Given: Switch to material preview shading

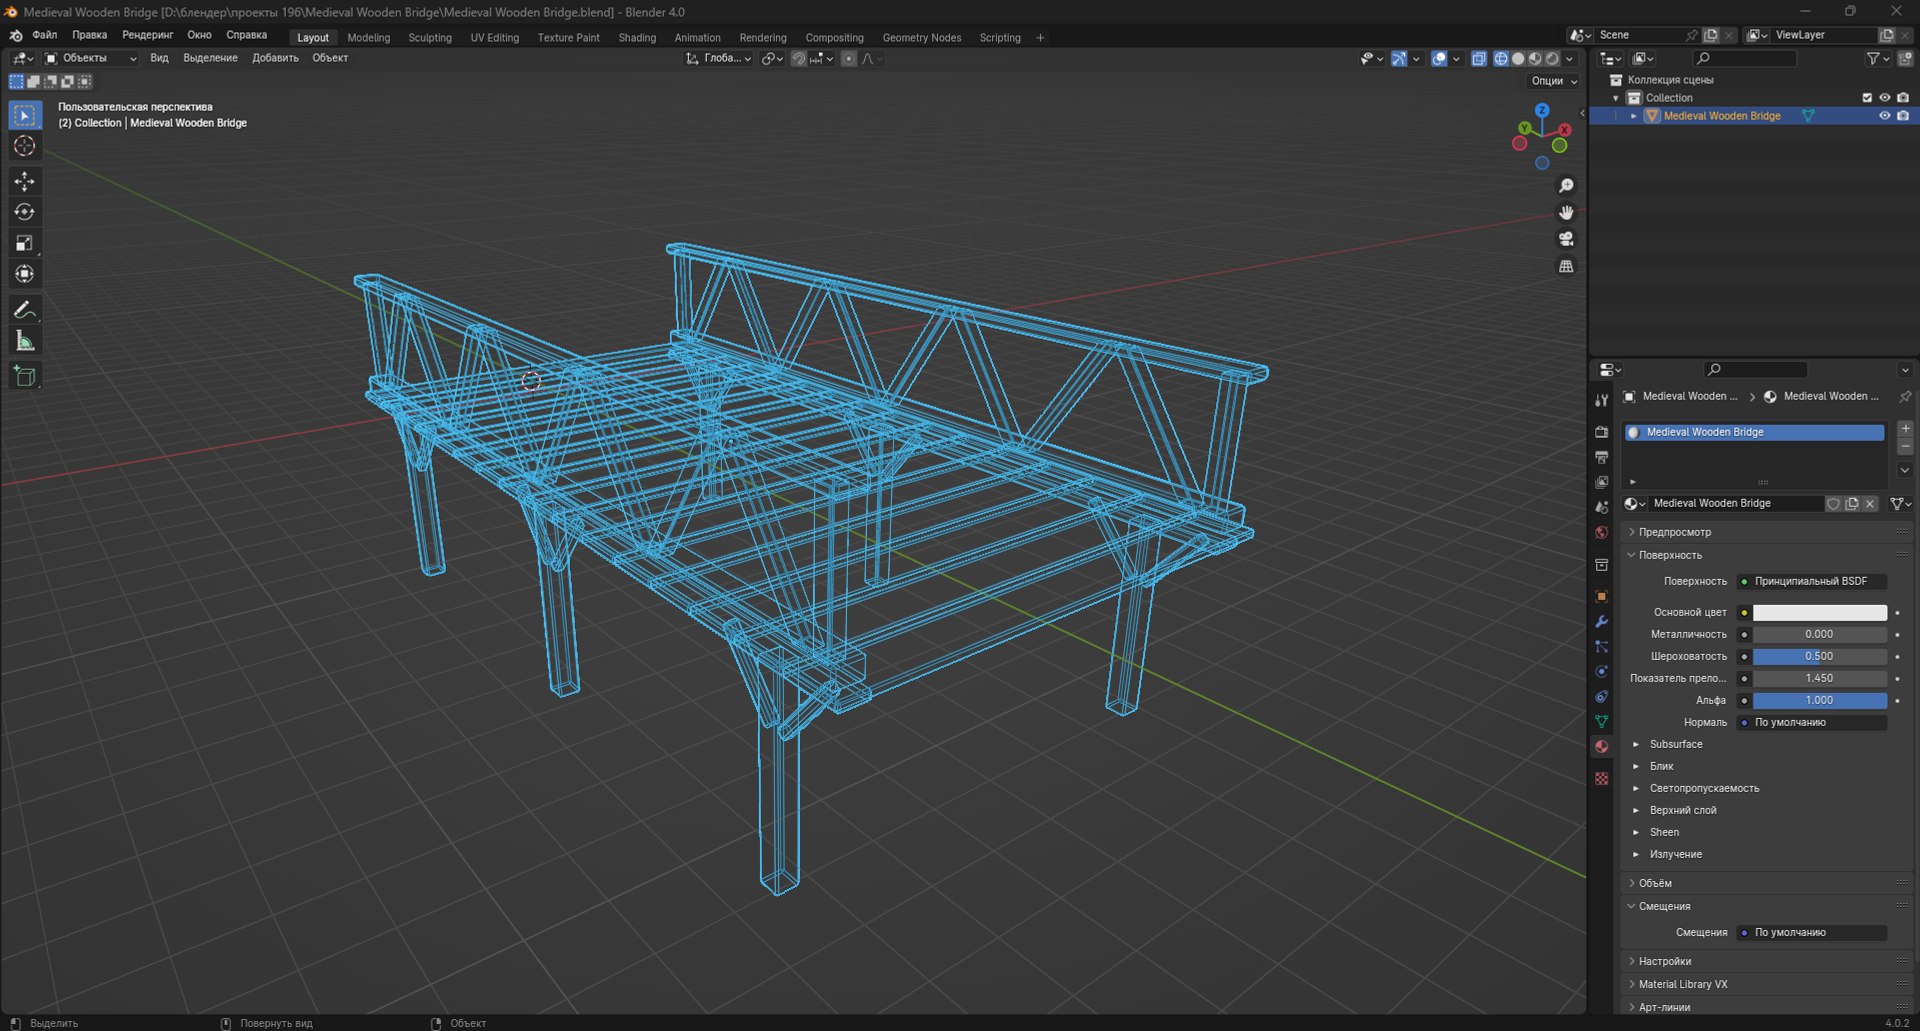Looking at the screenshot, I should (1535, 59).
